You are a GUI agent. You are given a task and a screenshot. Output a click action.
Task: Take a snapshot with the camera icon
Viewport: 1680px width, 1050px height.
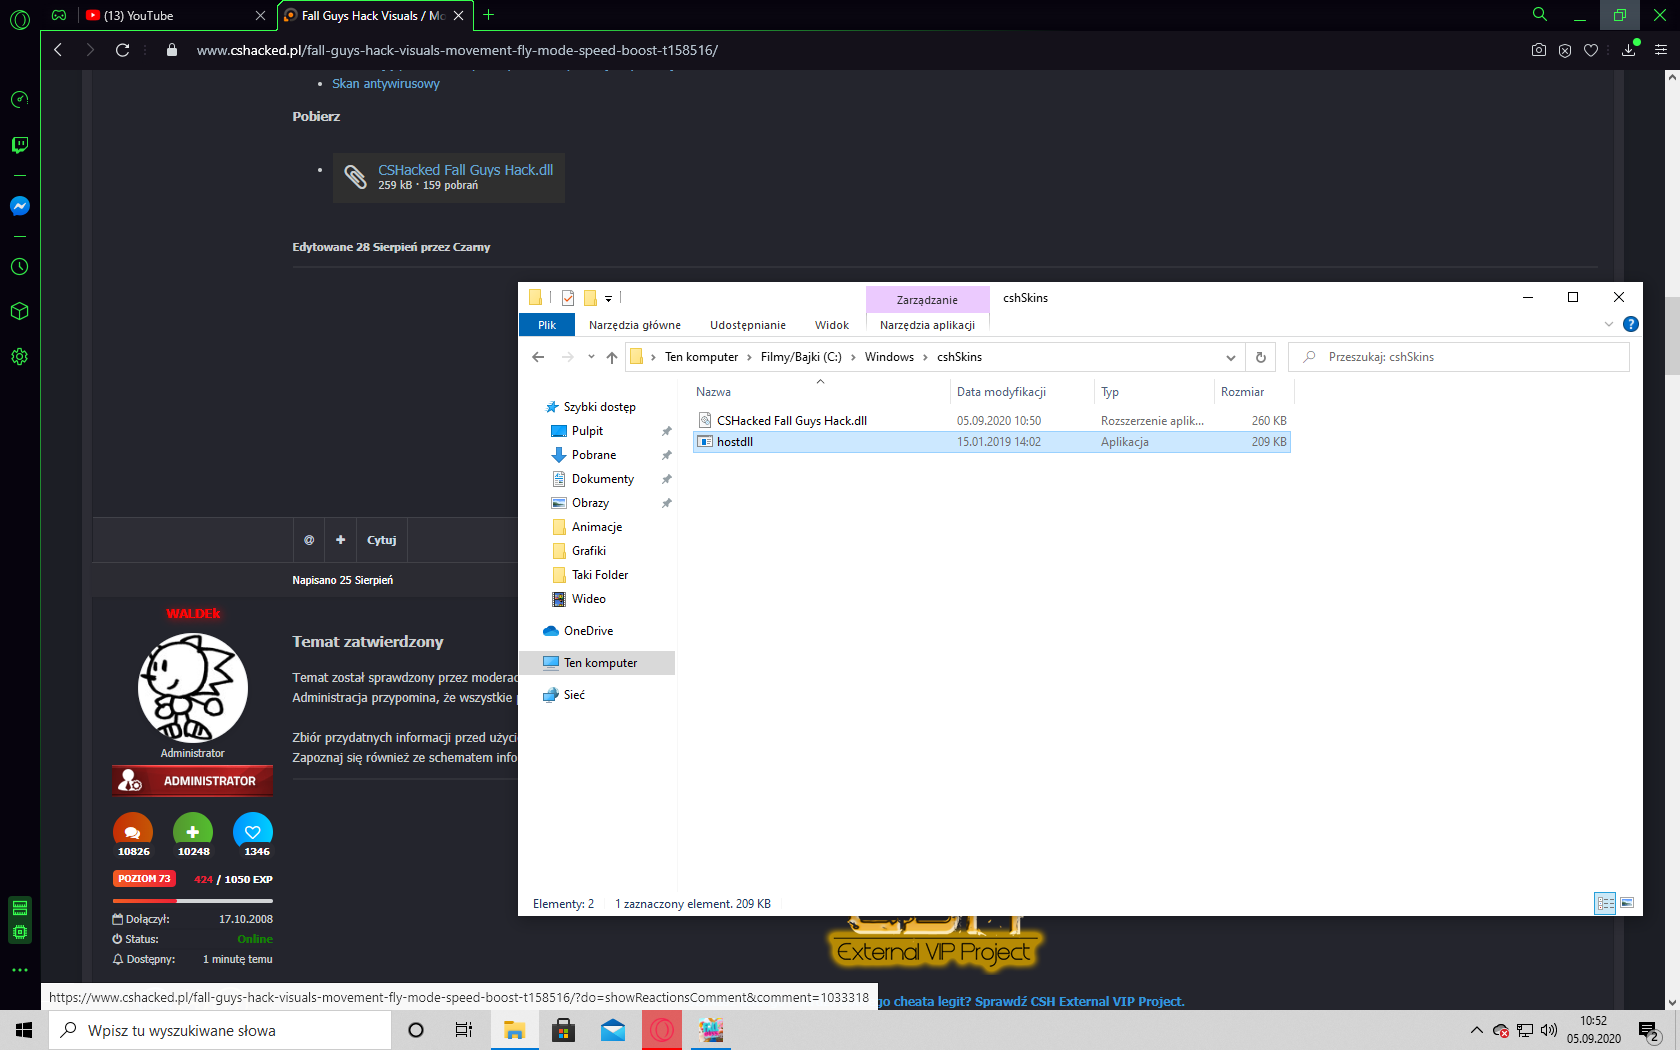pyautogui.click(x=1538, y=50)
